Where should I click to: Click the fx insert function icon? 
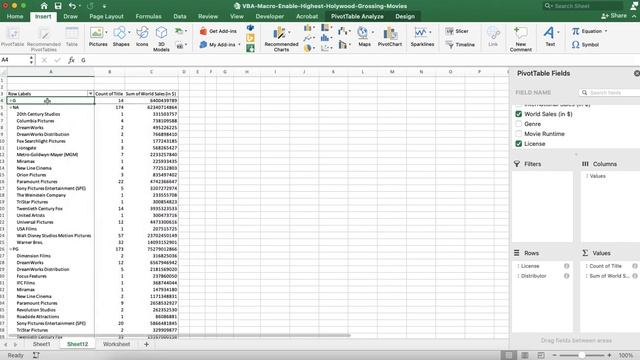(x=71, y=60)
